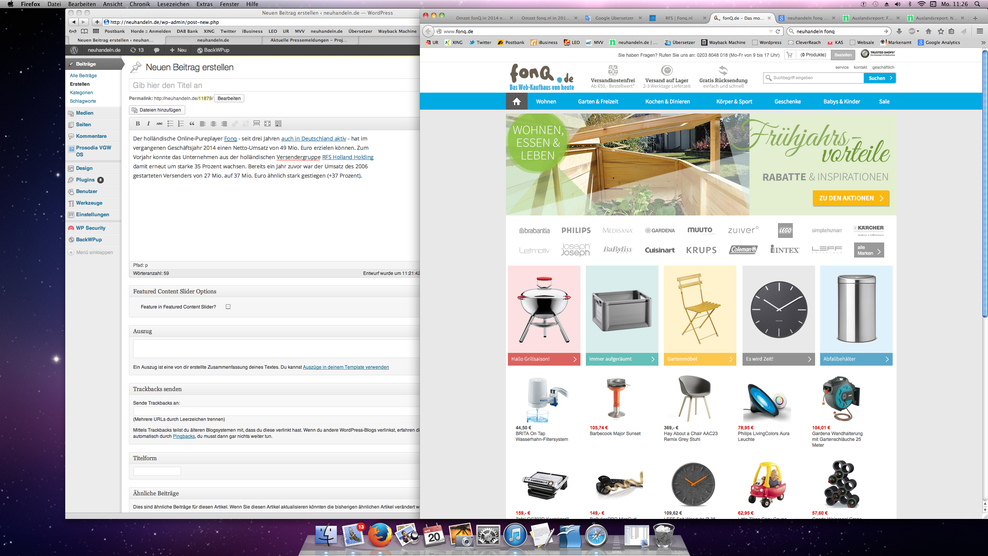Screen dimensions: 988x556
Task: Add bookmark plus button in Safari toolbar
Action: pos(97,22)
